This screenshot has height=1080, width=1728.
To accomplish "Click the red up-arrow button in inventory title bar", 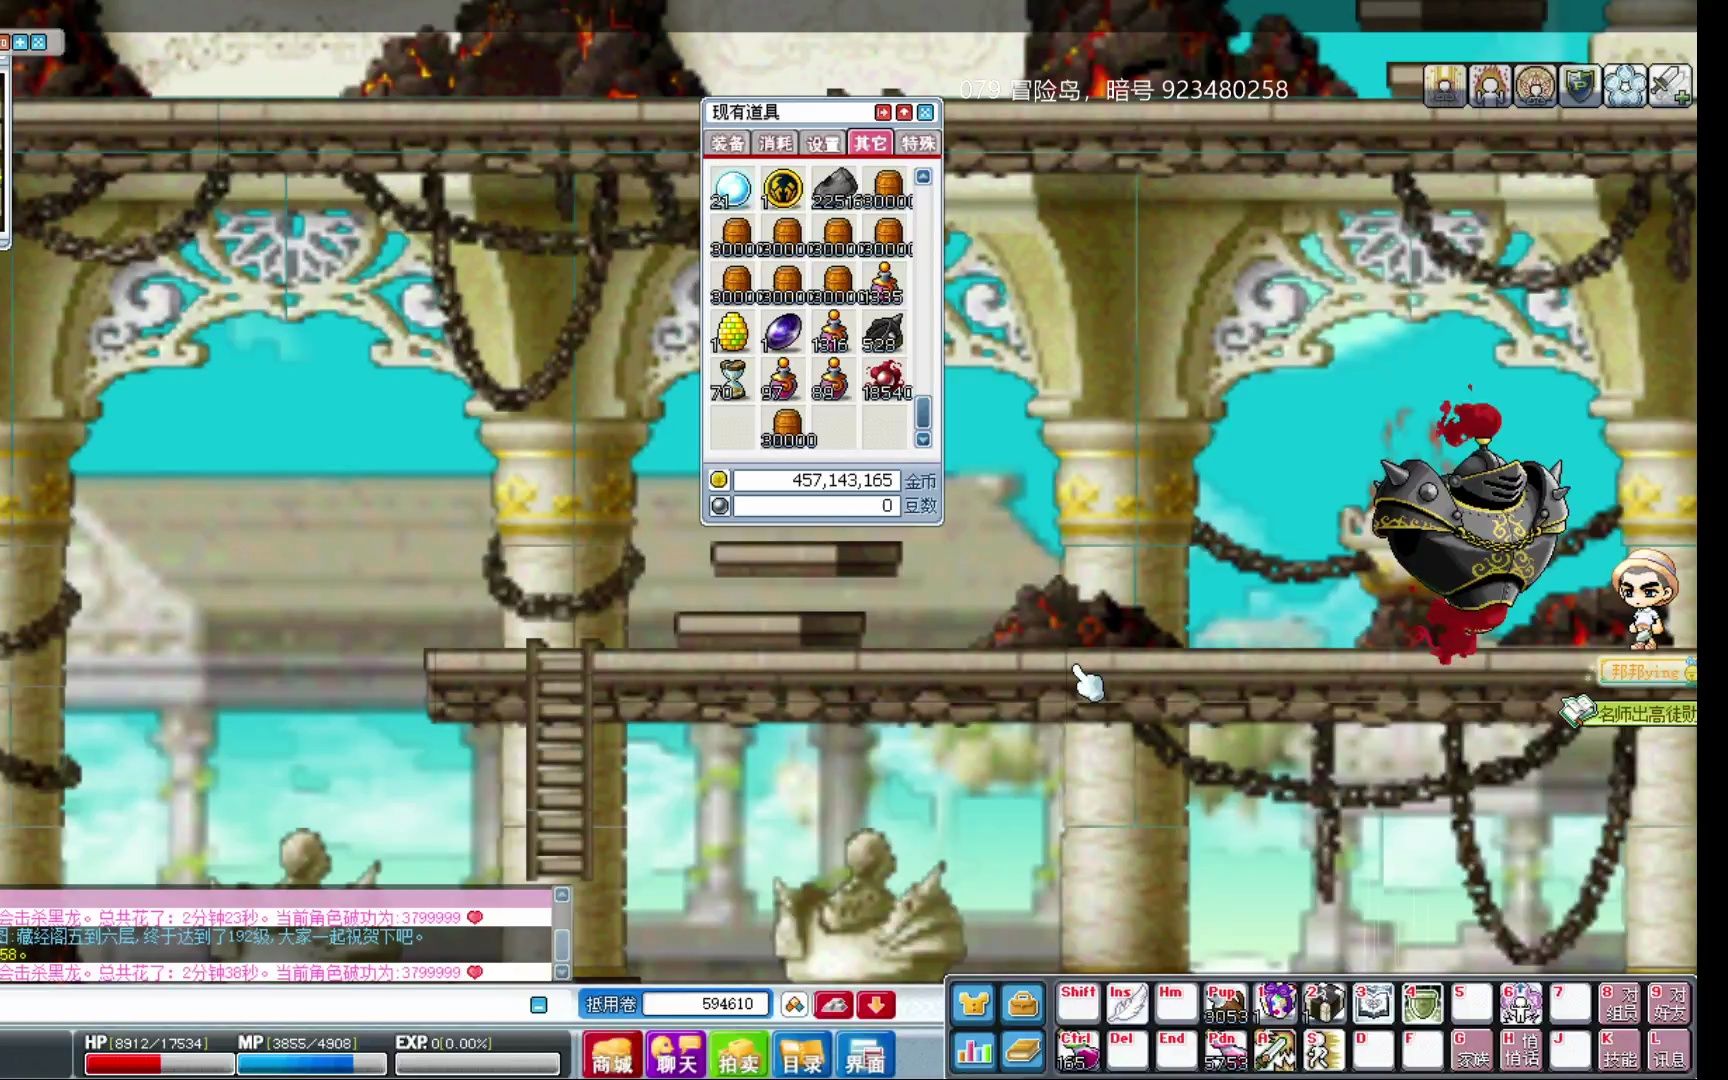I will (904, 112).
